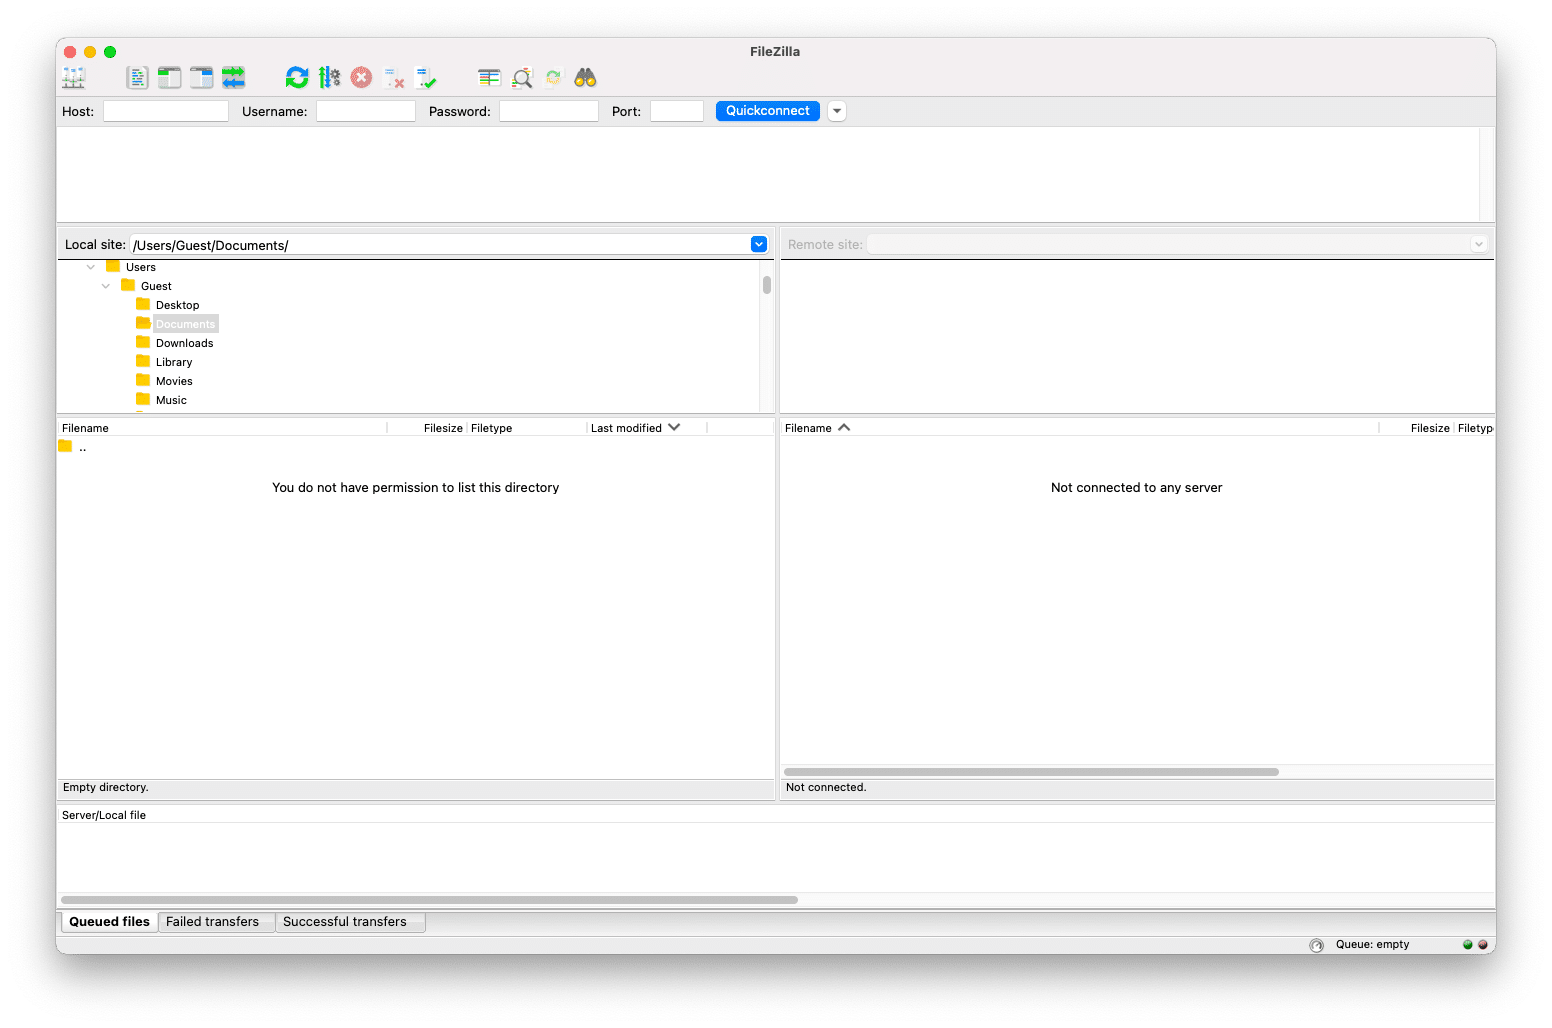Toggle transfer queue display icon
The width and height of the screenshot is (1552, 1028).
coord(234,77)
